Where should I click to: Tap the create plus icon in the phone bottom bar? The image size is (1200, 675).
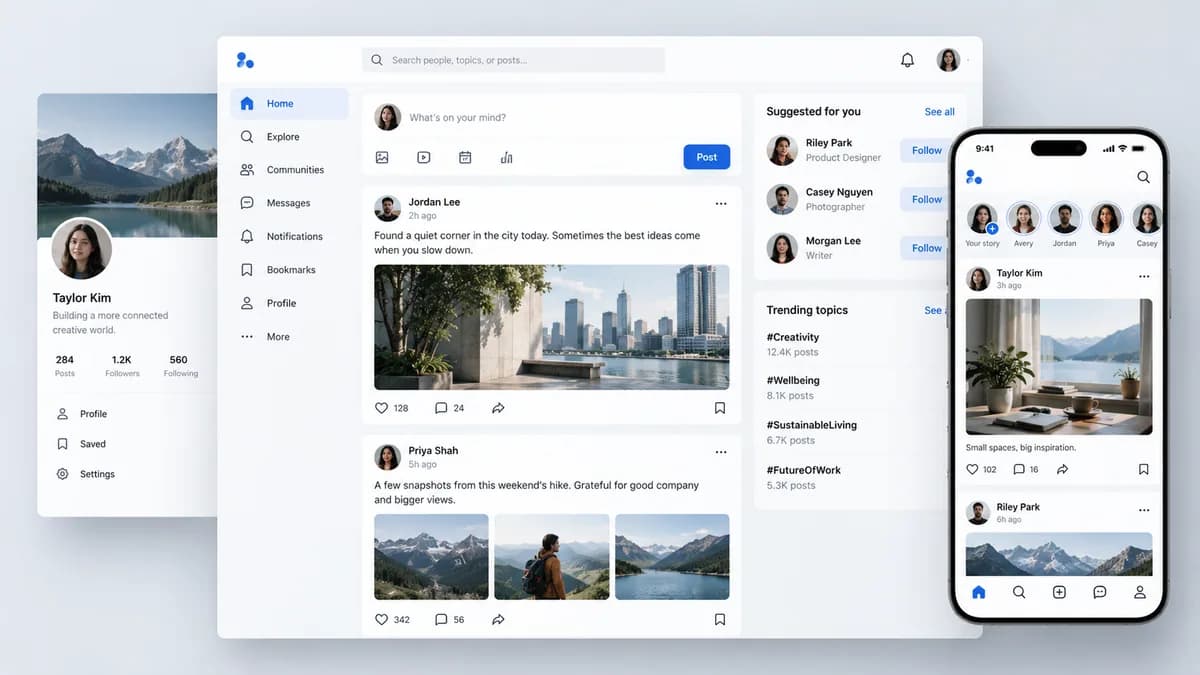(1059, 592)
